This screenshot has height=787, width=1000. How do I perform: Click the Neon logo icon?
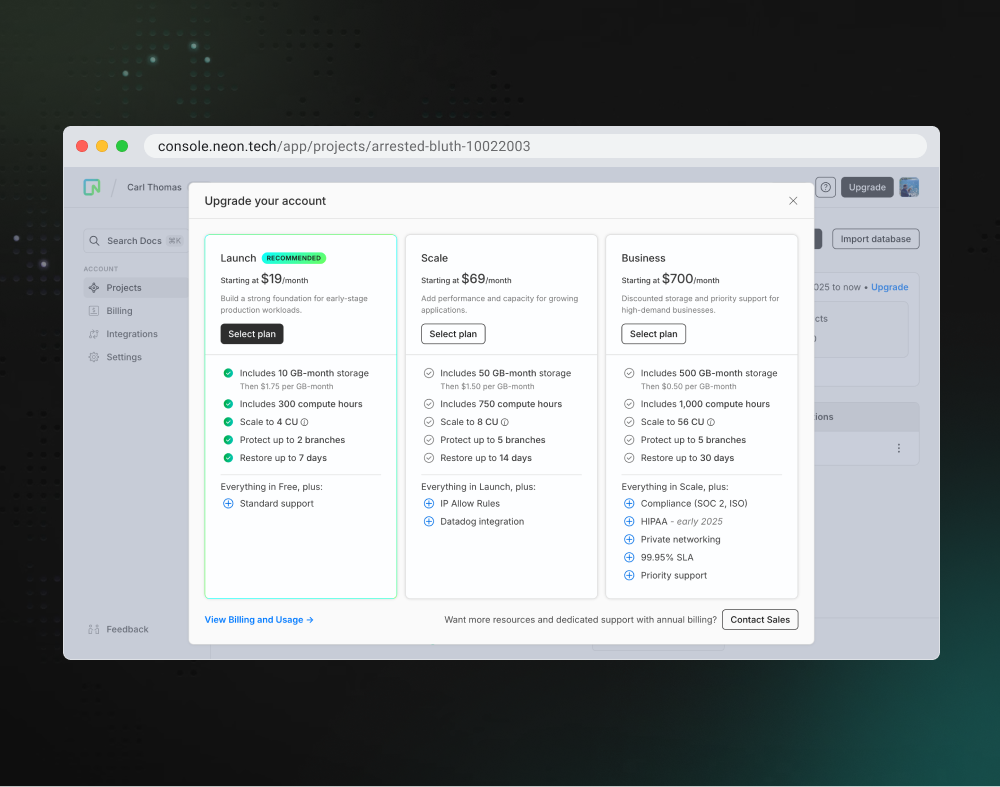[92, 187]
